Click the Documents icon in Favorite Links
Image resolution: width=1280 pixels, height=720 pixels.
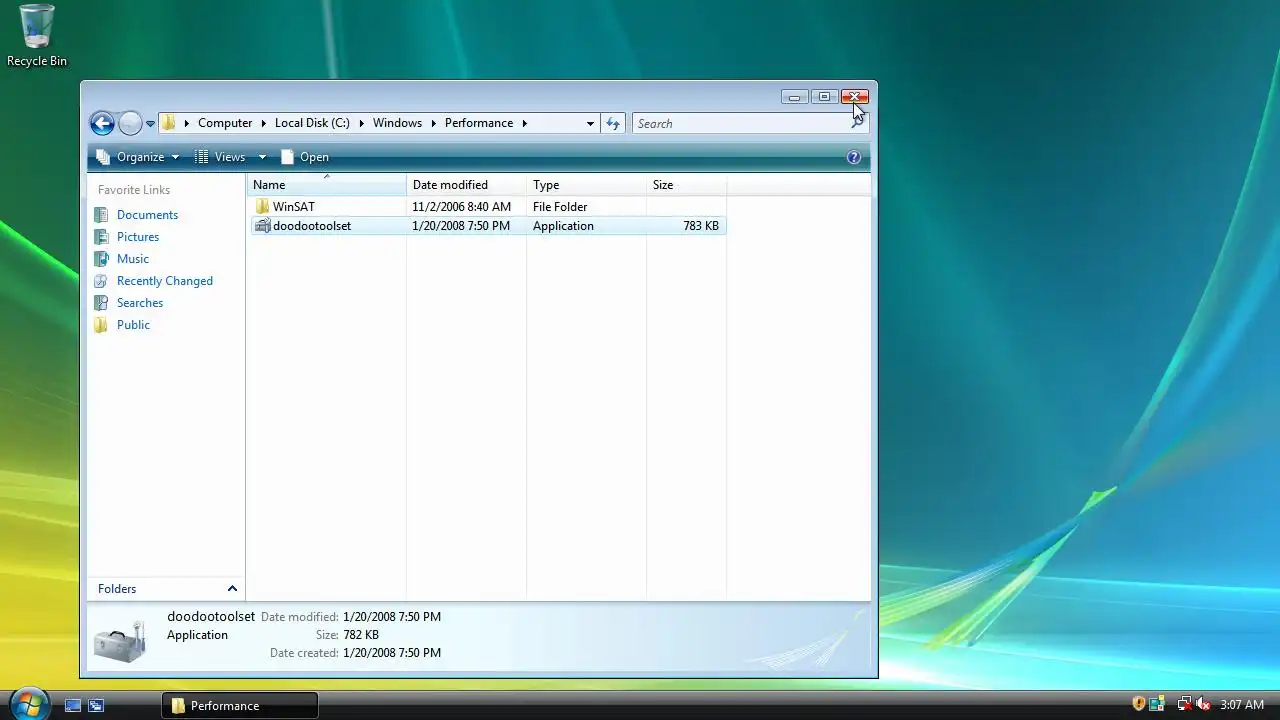coord(101,215)
